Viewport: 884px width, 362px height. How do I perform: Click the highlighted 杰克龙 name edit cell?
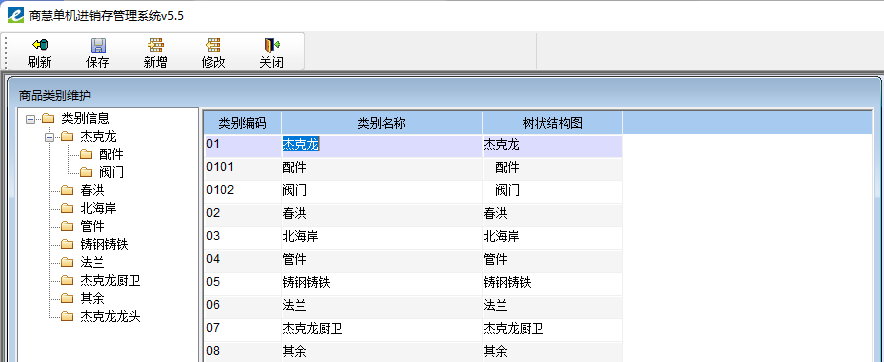[x=382, y=145]
